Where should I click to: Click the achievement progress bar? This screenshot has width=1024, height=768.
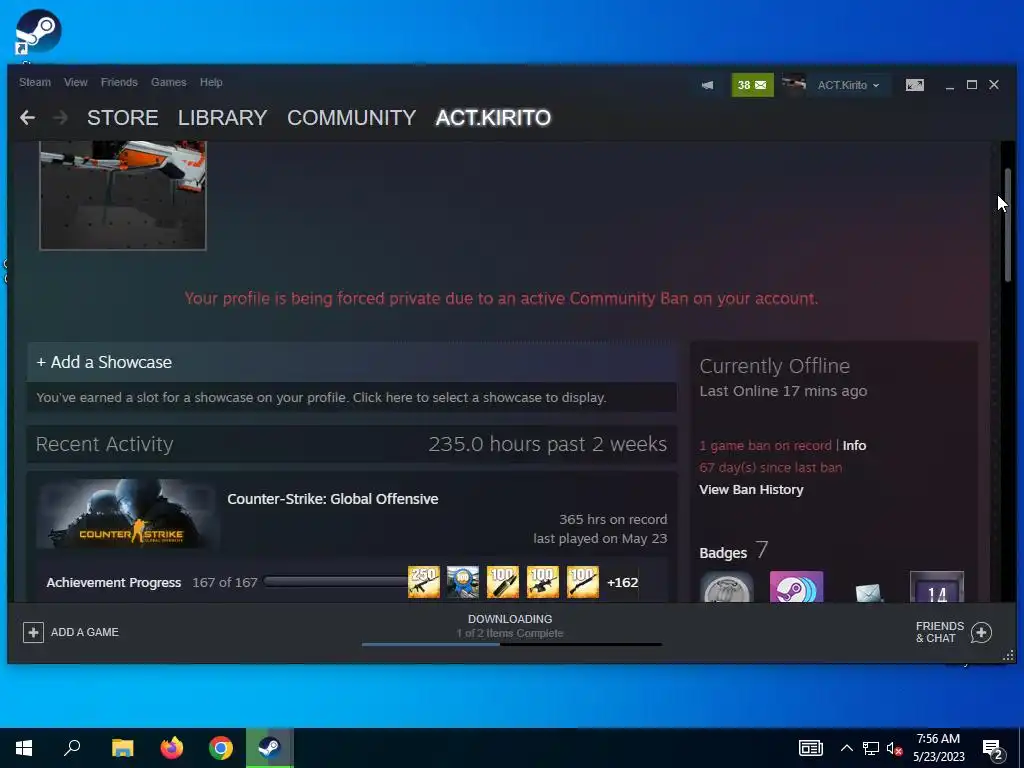click(335, 582)
